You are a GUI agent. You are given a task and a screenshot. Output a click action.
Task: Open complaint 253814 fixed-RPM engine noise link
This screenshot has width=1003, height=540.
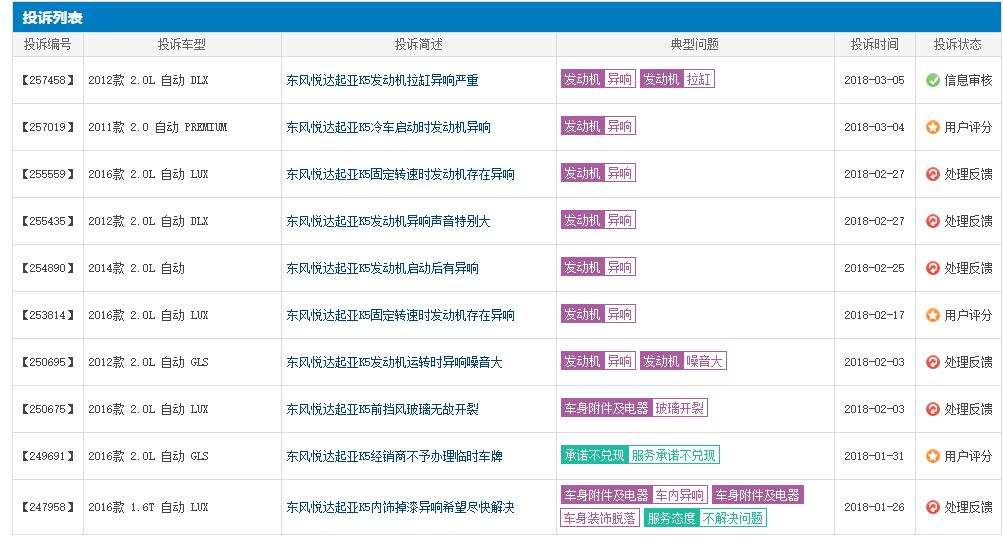[x=400, y=315]
